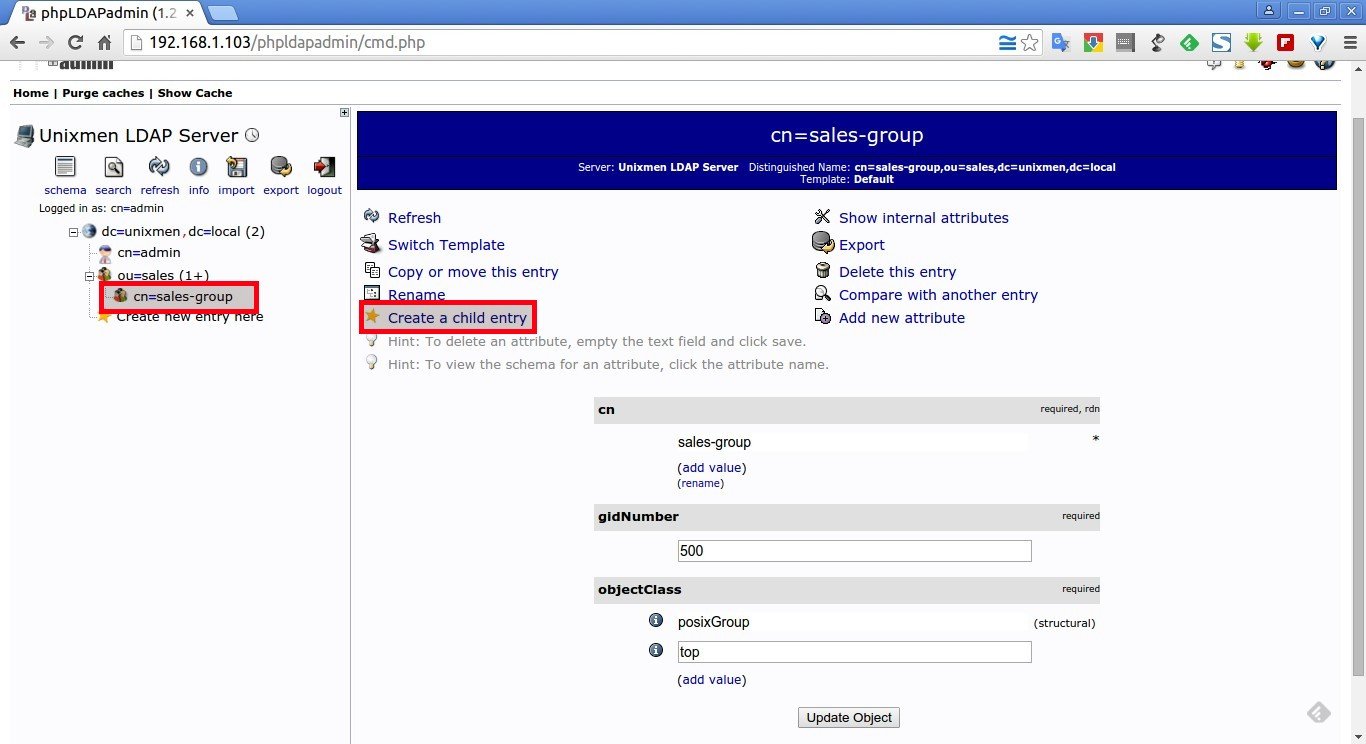Viewport: 1366px width, 744px height.
Task: Click the Copy or move this entry link
Action: [473, 272]
